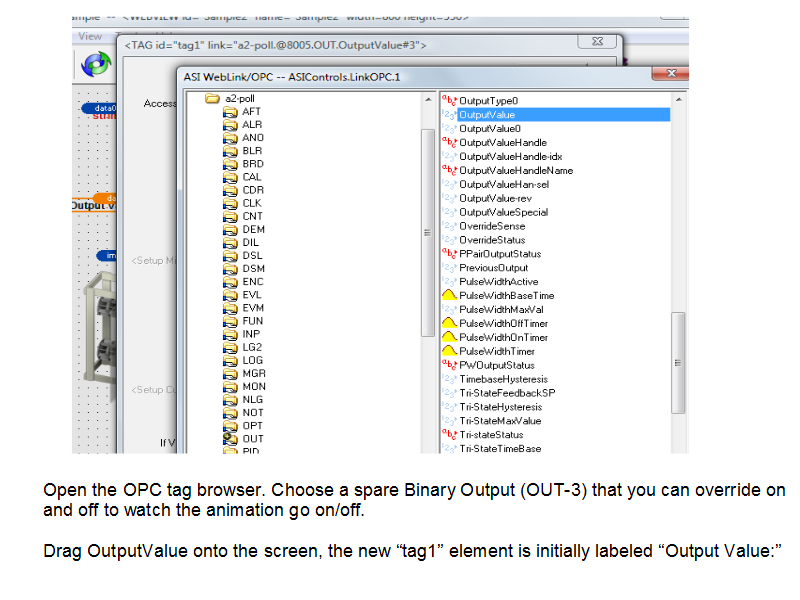Click the CLK folder icon

(x=230, y=204)
